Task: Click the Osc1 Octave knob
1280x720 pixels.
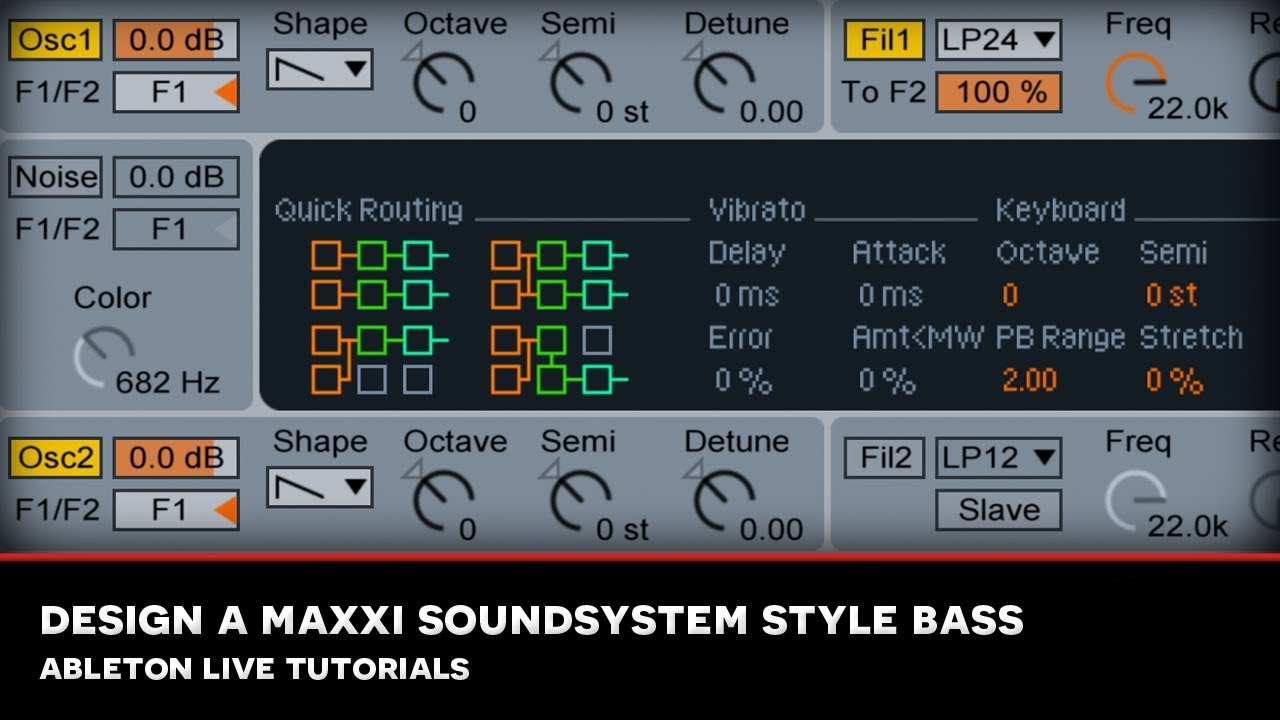Action: [x=443, y=82]
